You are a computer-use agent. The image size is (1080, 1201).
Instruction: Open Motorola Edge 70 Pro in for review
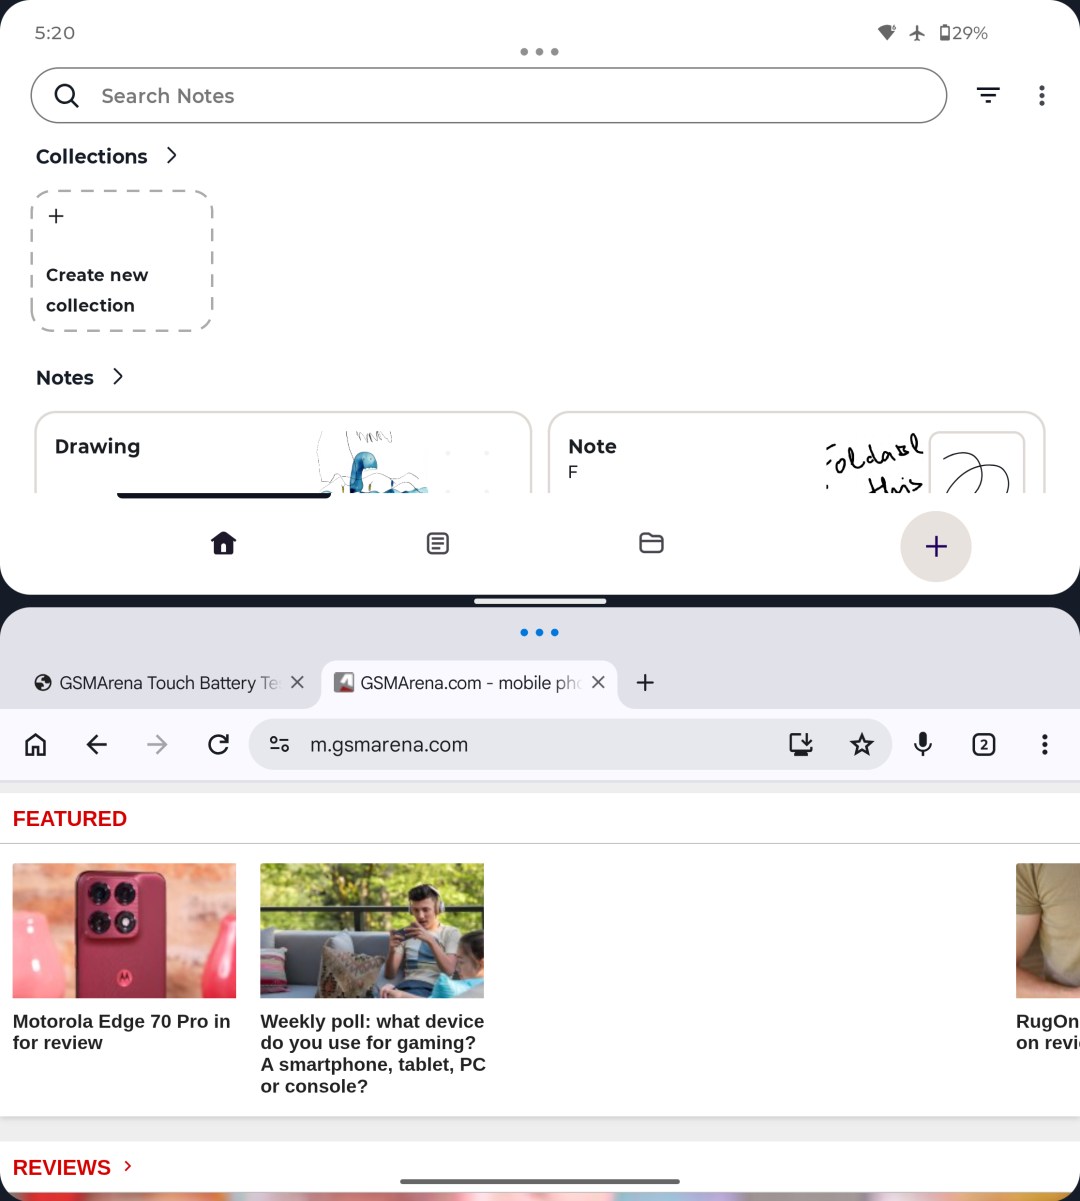121,1032
